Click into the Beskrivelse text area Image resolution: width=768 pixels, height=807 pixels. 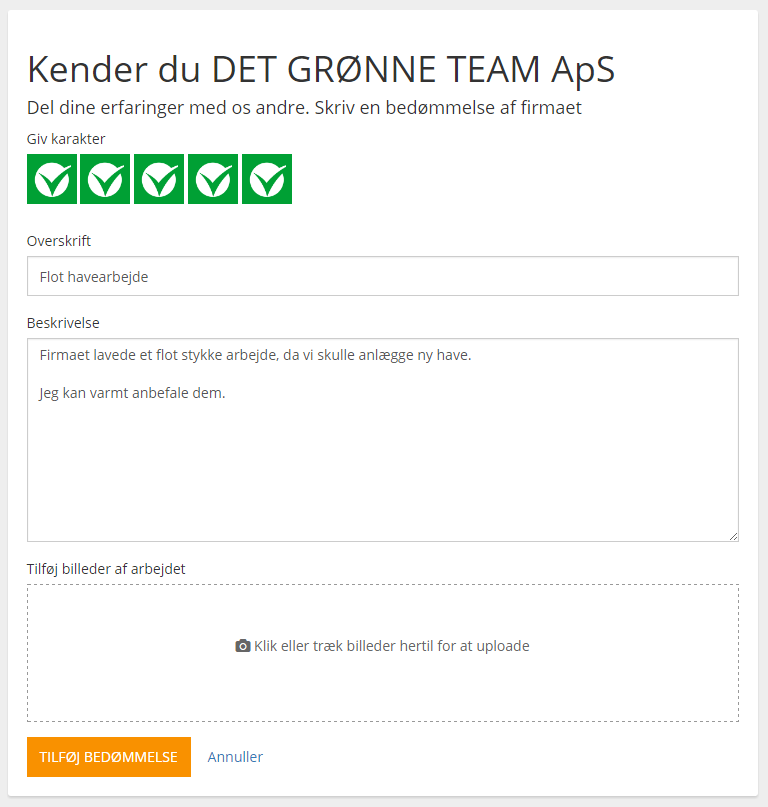(383, 440)
